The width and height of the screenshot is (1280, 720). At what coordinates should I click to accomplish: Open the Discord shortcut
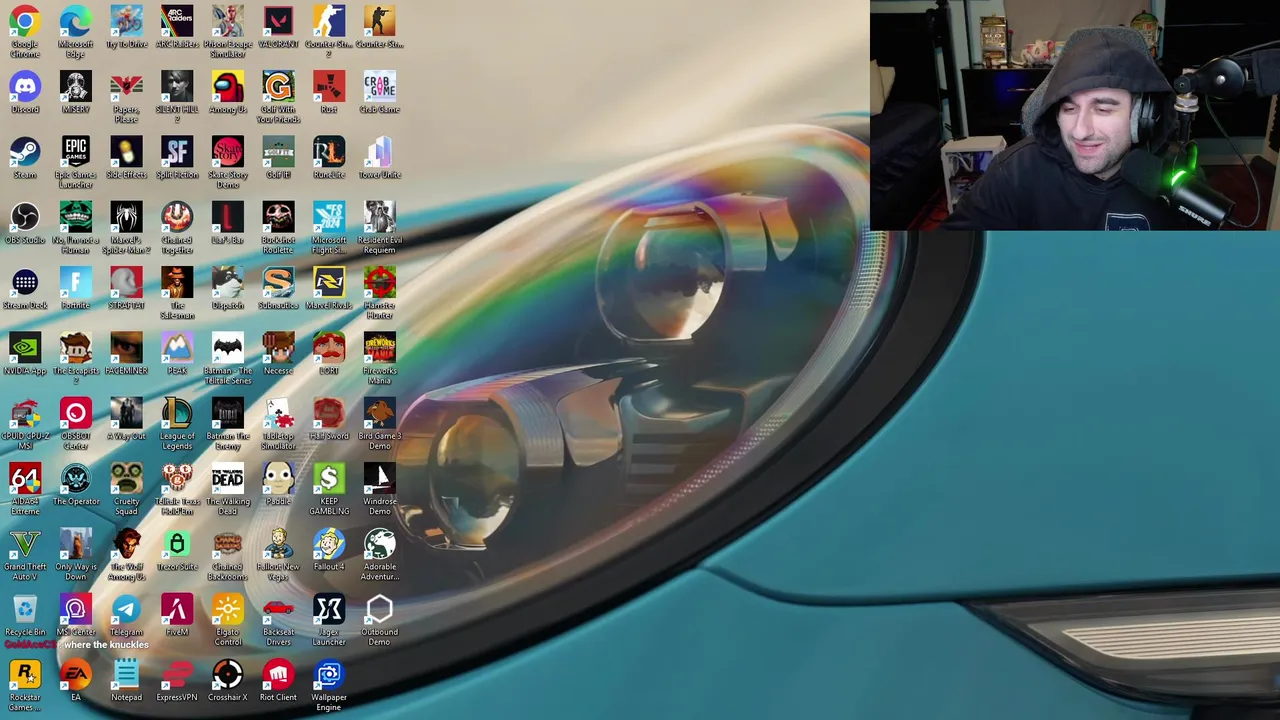tap(25, 87)
